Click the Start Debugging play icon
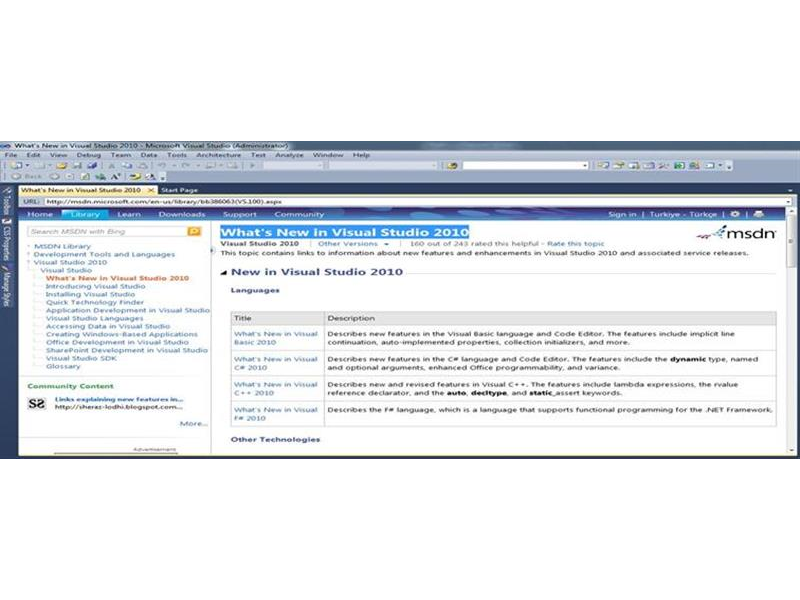 [252, 165]
